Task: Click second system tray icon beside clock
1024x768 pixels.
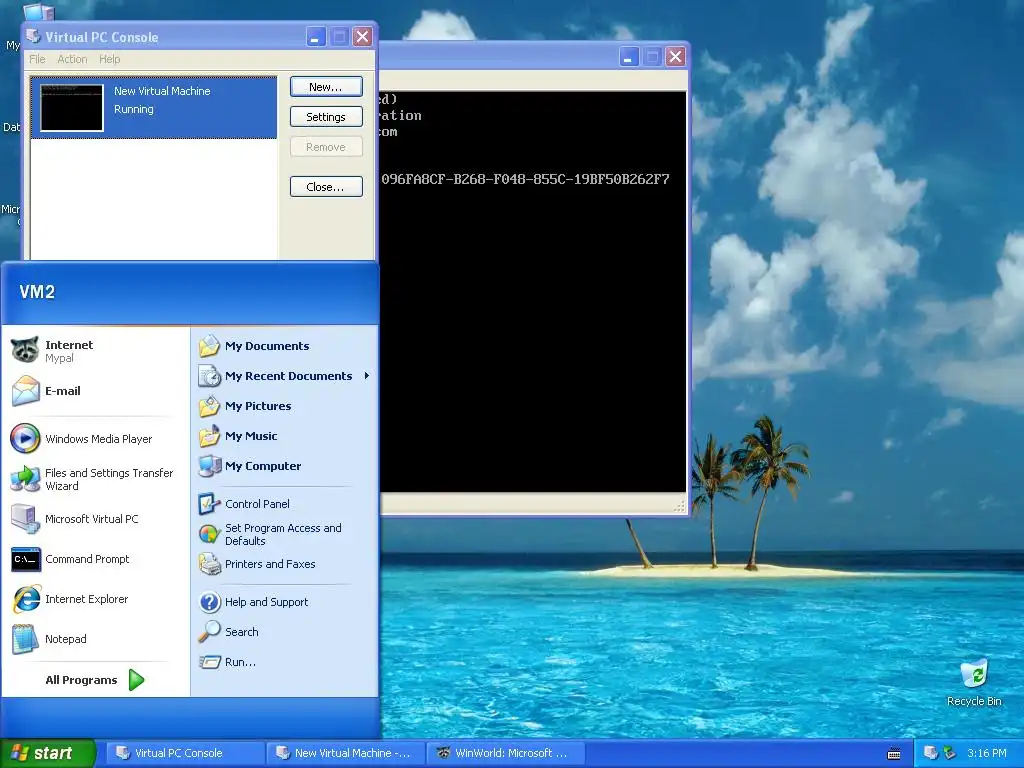Action: point(949,753)
